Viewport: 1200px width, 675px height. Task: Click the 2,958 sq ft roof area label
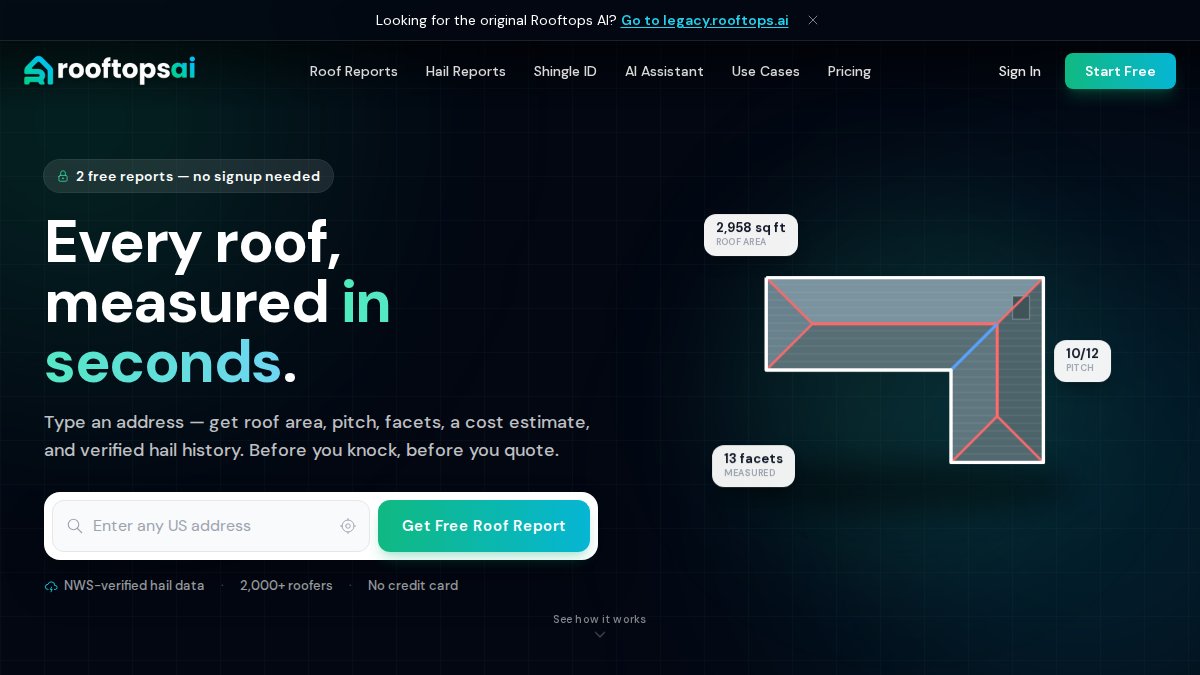pos(751,235)
